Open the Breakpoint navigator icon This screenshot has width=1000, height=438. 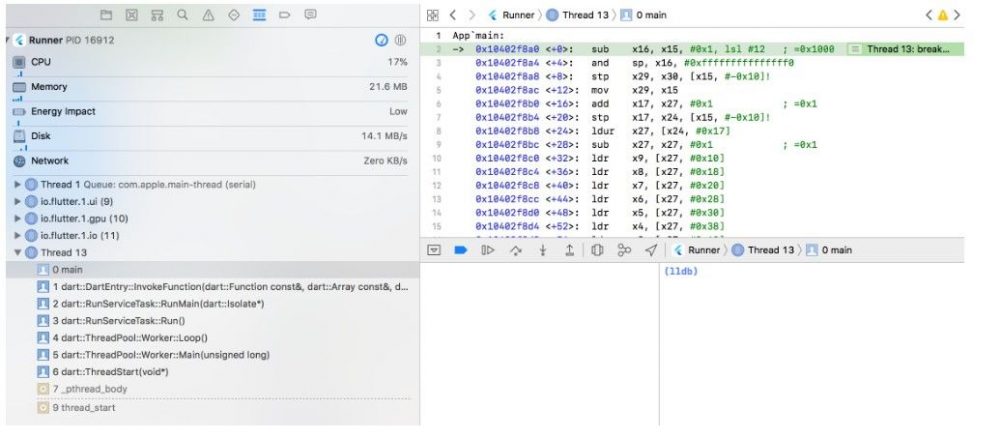tap(284, 15)
